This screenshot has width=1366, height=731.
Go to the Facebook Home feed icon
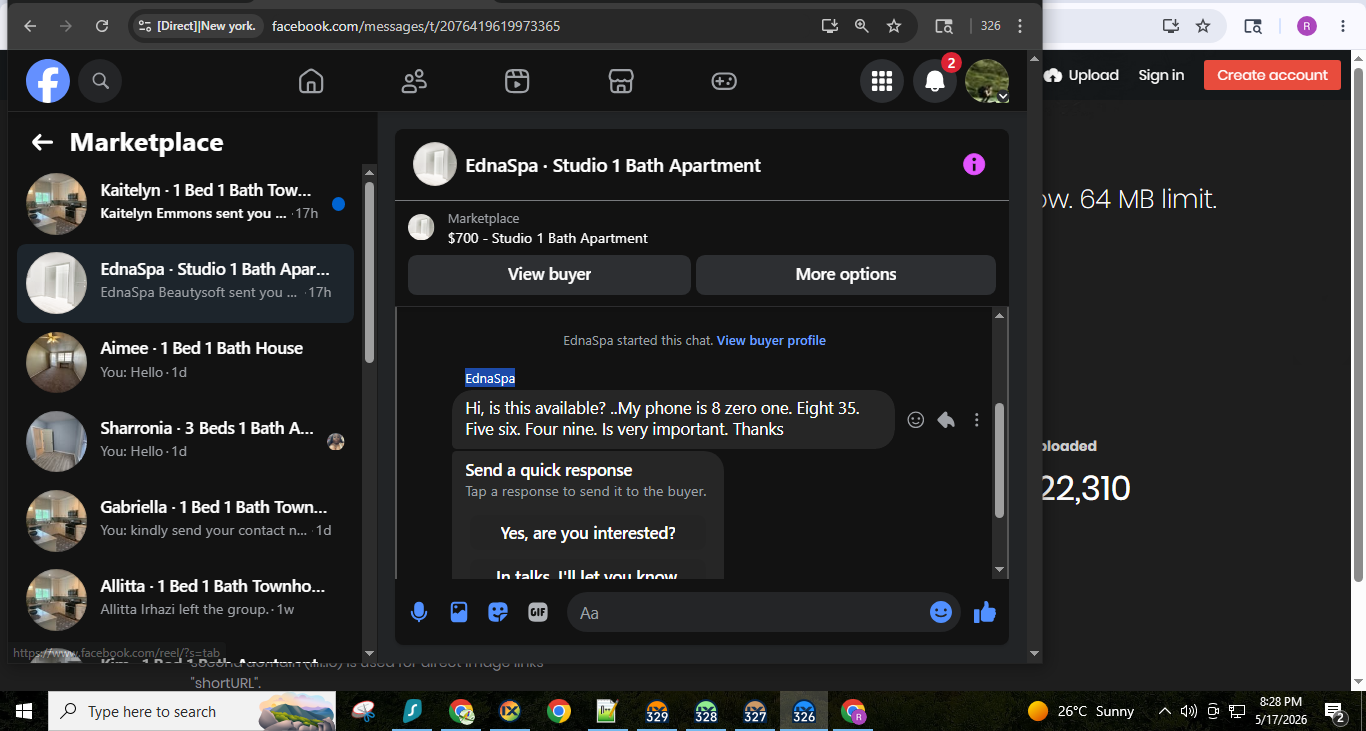(x=311, y=81)
